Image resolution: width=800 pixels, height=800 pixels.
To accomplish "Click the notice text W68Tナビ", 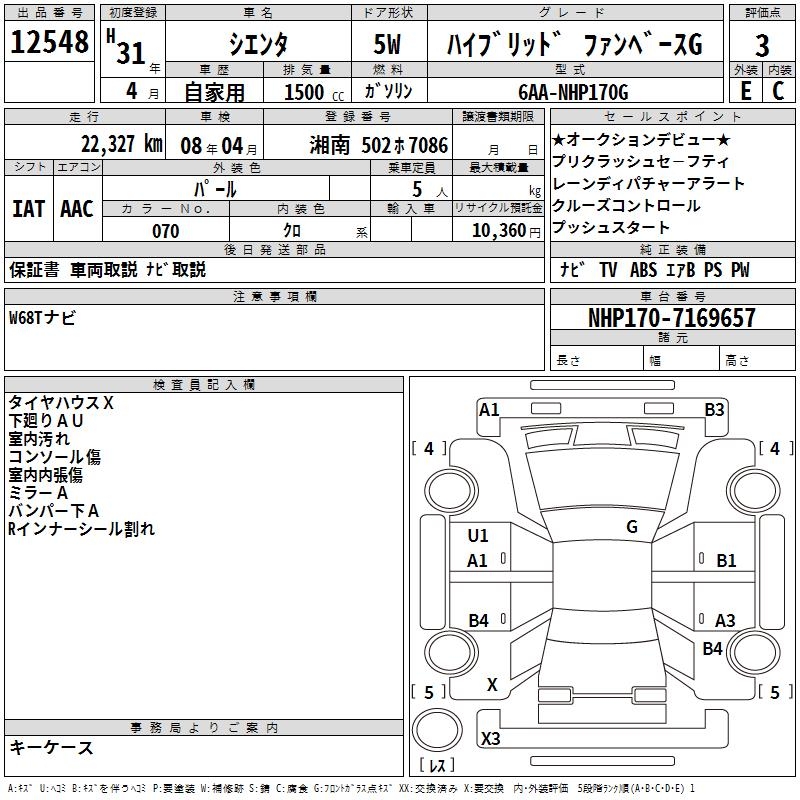I will point(42,318).
